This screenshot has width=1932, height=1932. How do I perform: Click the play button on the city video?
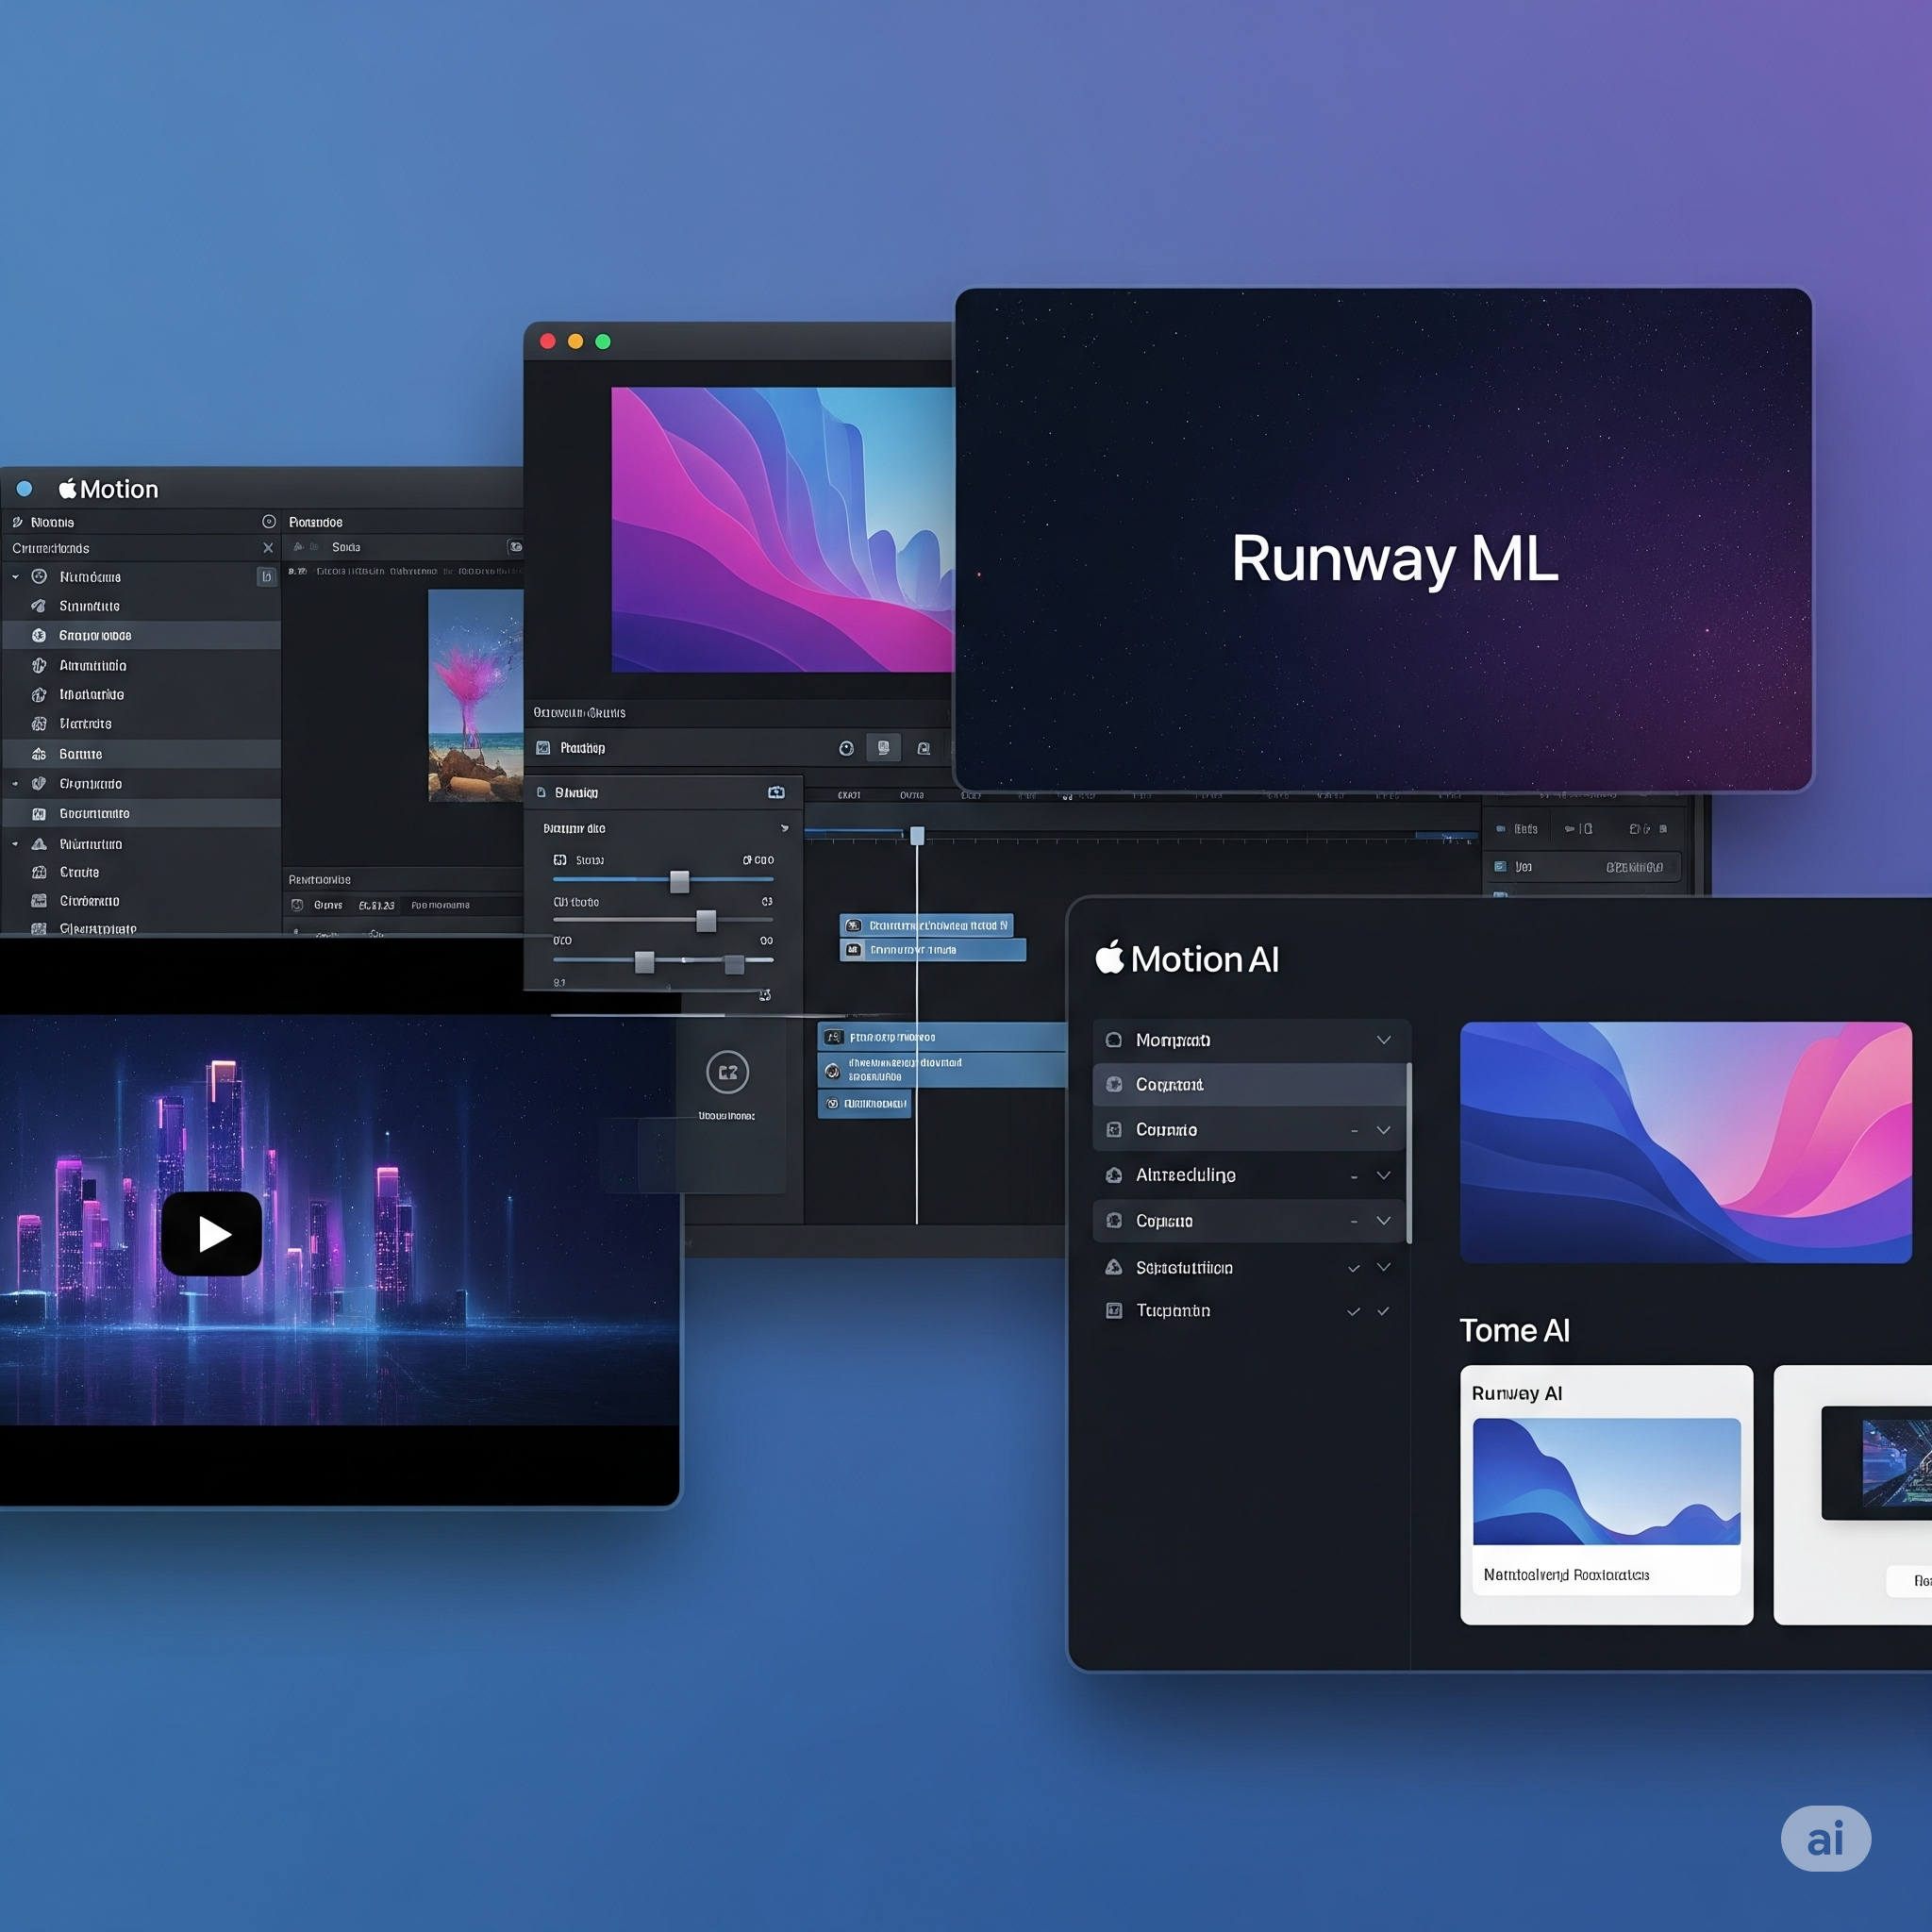coord(211,1233)
